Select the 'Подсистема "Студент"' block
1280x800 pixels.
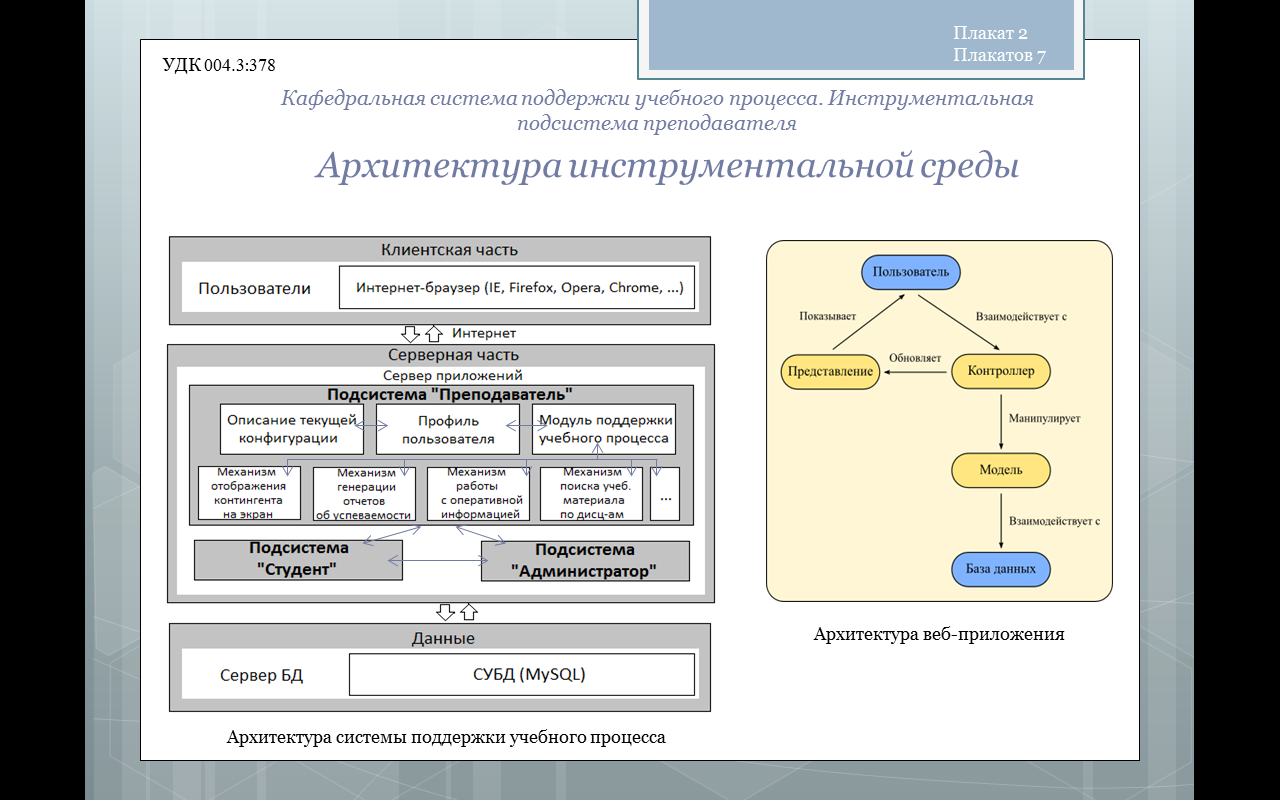pyautogui.click(x=298, y=560)
